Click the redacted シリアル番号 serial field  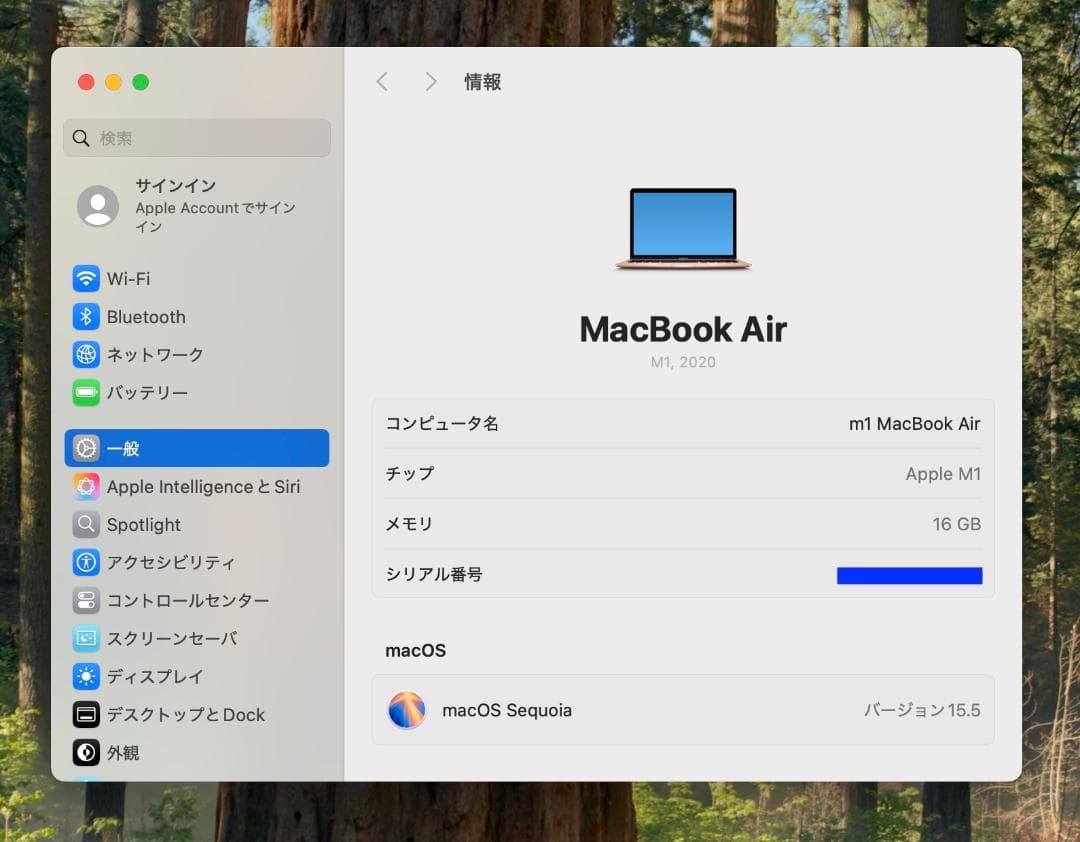point(909,575)
